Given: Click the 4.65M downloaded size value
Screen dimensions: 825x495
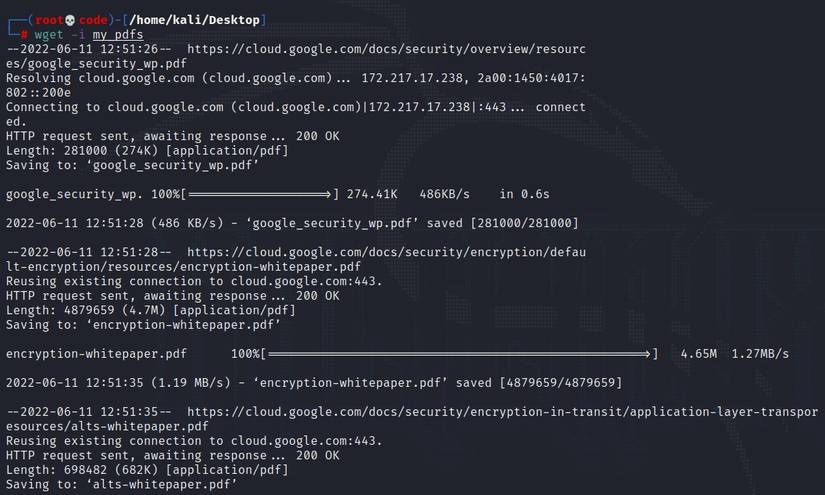Looking at the screenshot, I should point(697,354).
